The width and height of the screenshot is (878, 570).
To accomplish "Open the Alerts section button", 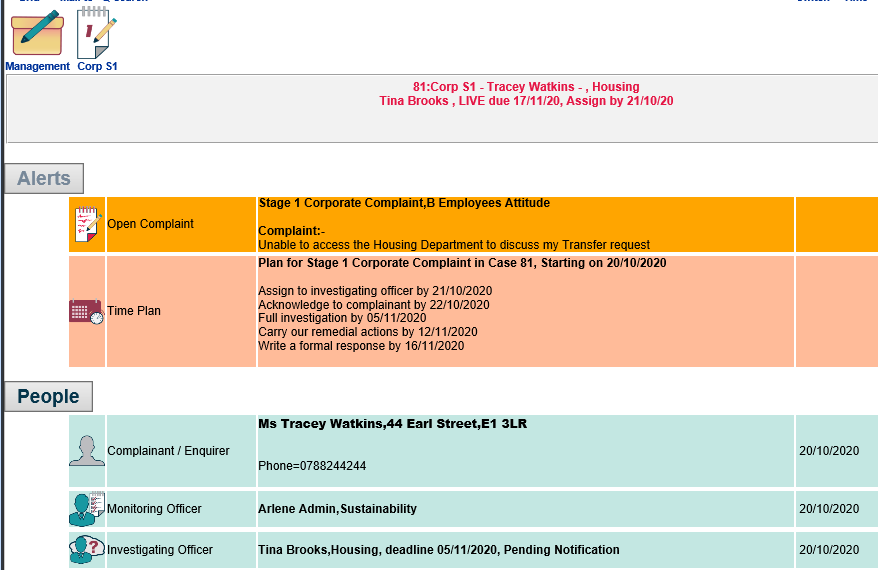I will click(x=44, y=178).
